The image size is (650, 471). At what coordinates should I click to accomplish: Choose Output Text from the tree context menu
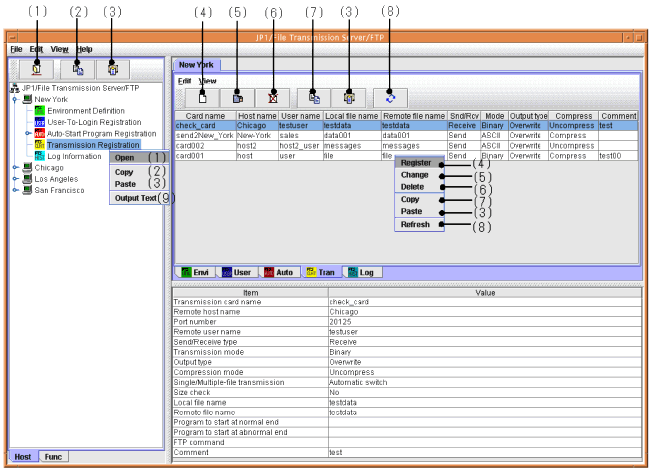pyautogui.click(x=136, y=198)
